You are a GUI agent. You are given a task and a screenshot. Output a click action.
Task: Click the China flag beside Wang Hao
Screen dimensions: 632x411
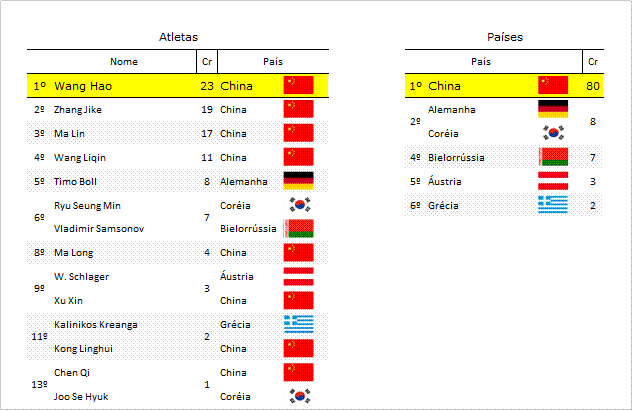coord(298,85)
